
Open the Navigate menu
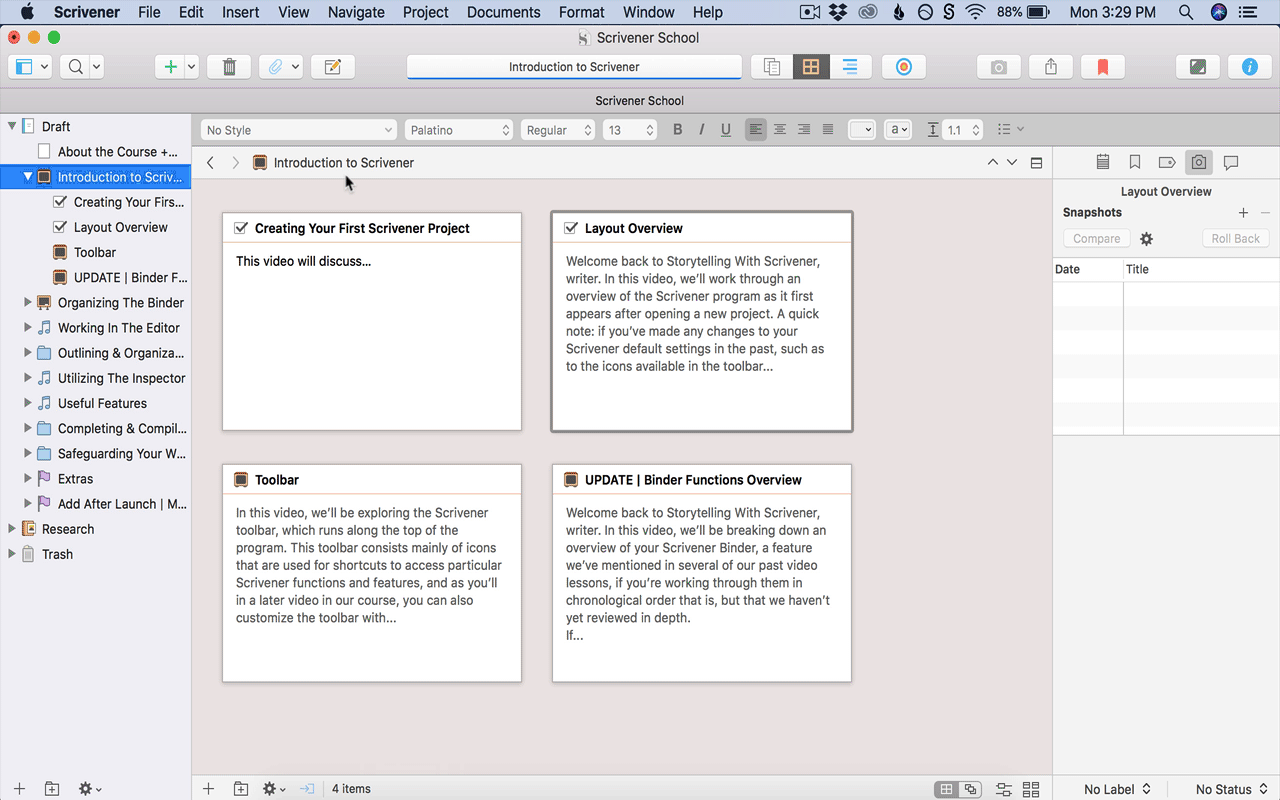coord(356,12)
